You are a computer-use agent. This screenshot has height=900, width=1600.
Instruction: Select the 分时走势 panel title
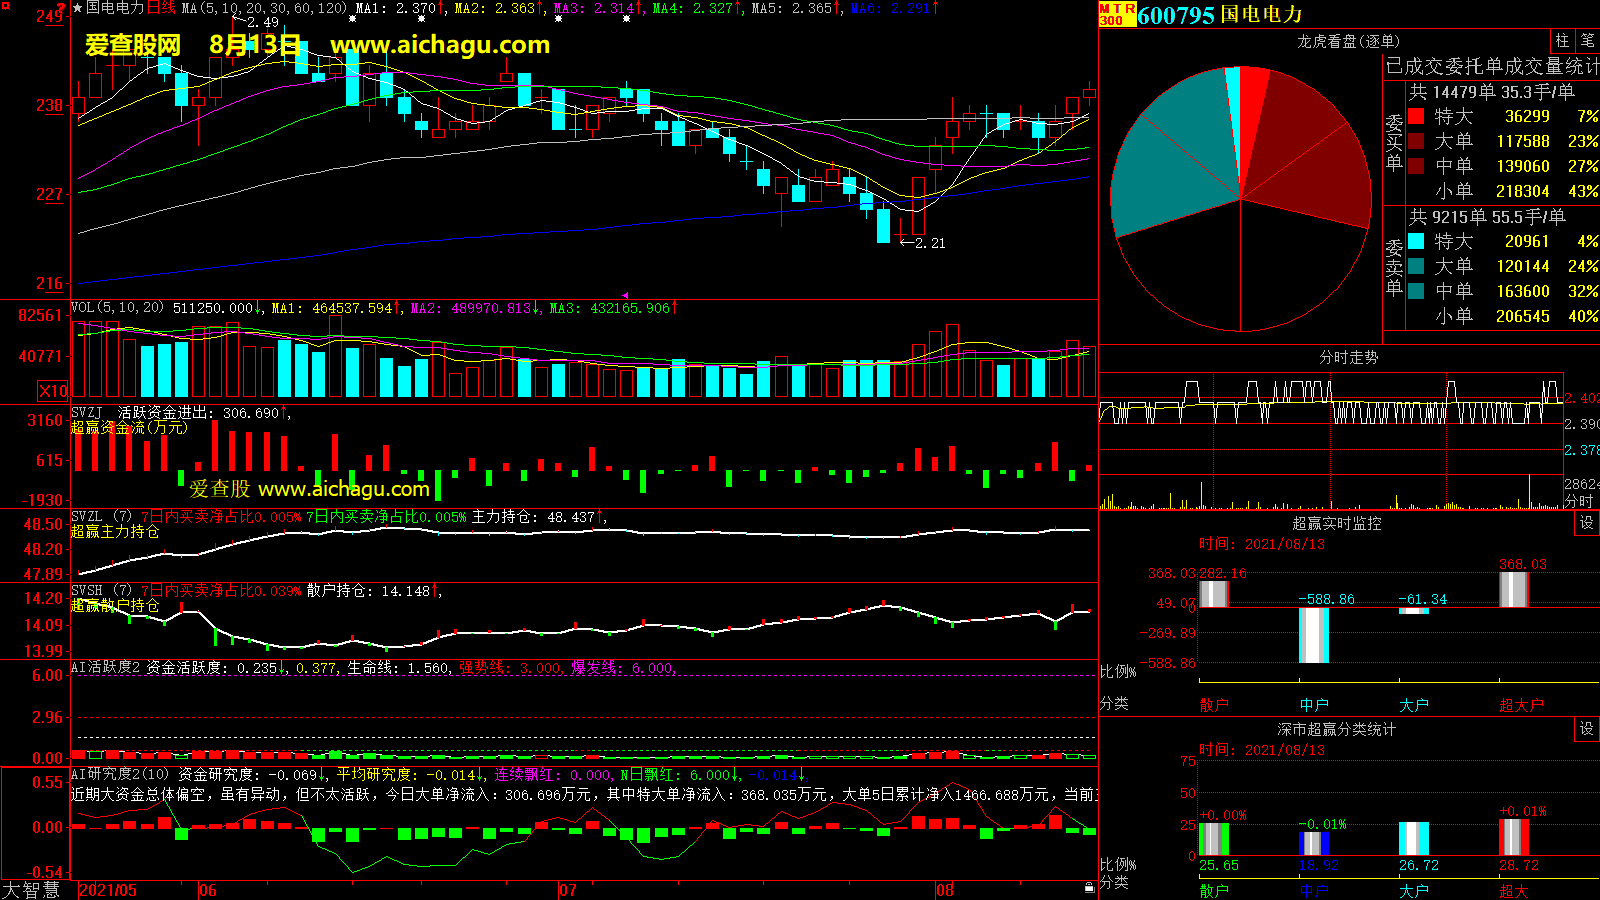[x=1348, y=357]
